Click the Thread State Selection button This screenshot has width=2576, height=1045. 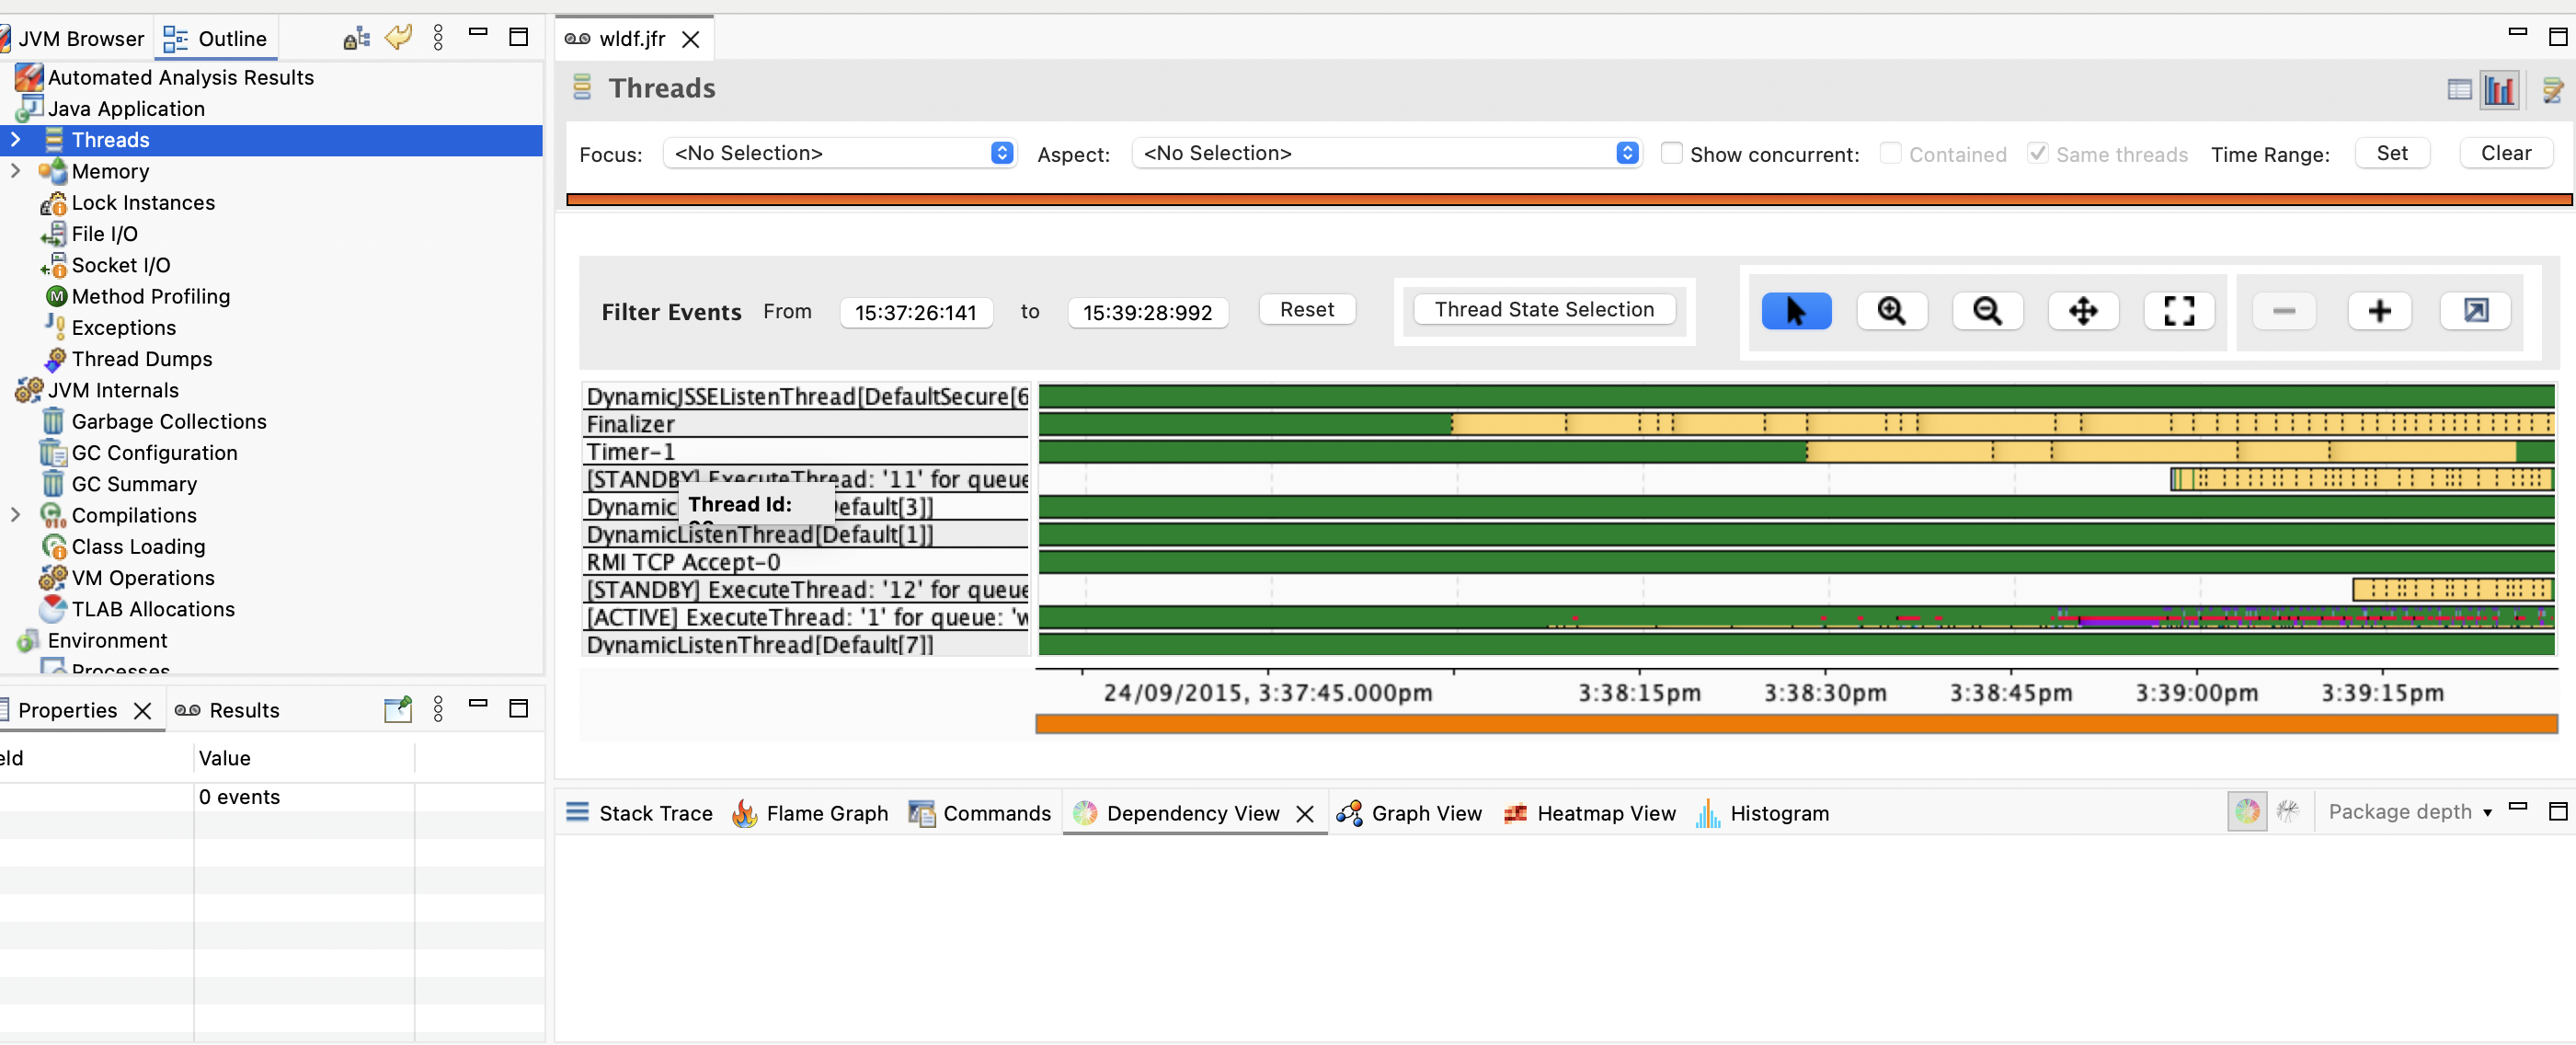(x=1543, y=310)
